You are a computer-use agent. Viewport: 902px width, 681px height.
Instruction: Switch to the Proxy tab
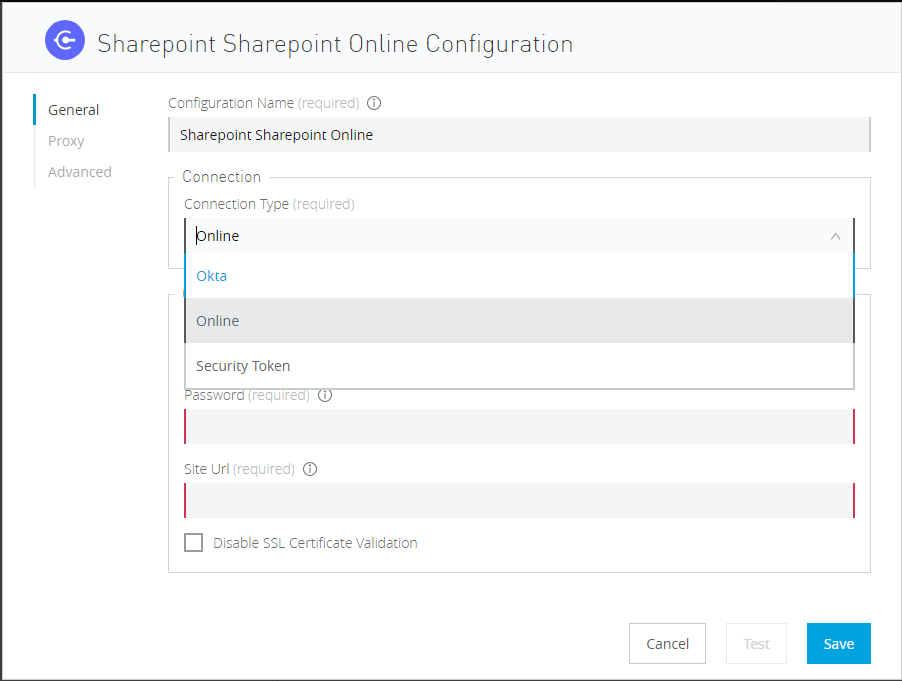65,140
